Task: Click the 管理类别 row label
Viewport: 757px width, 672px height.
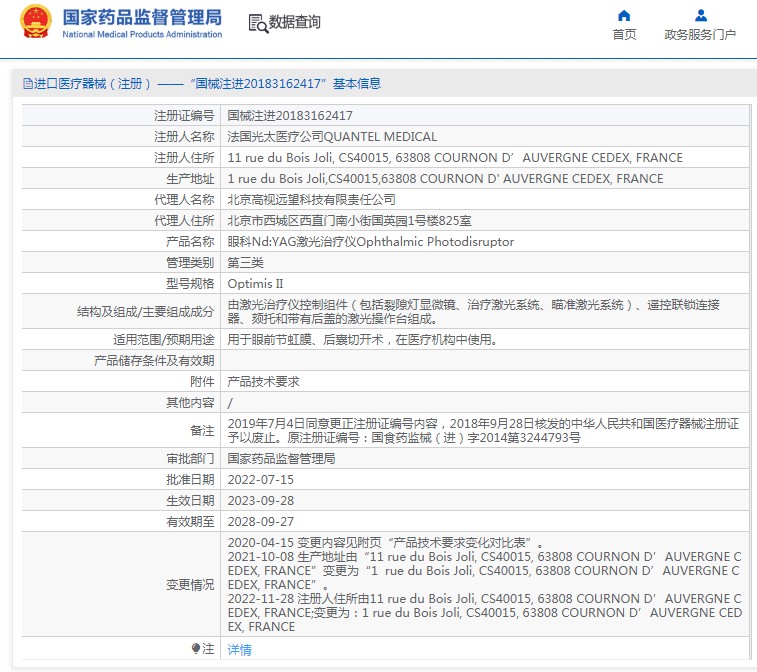Action: click(190, 263)
